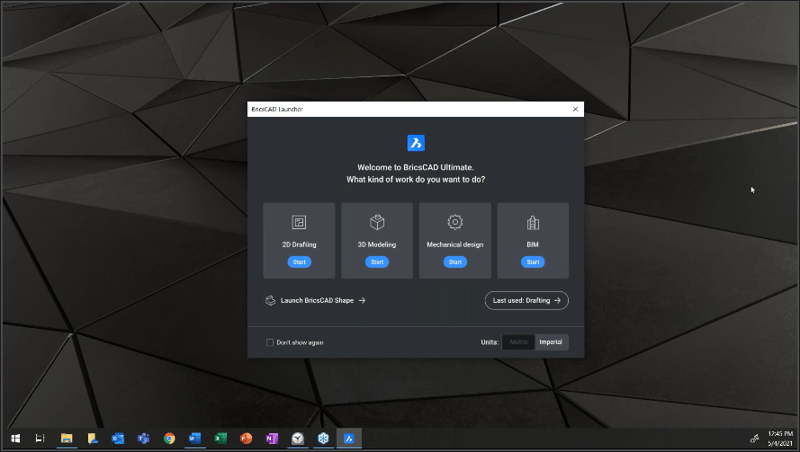Launch Google Chrome from the taskbar
This screenshot has width=800, height=452.
(169, 438)
